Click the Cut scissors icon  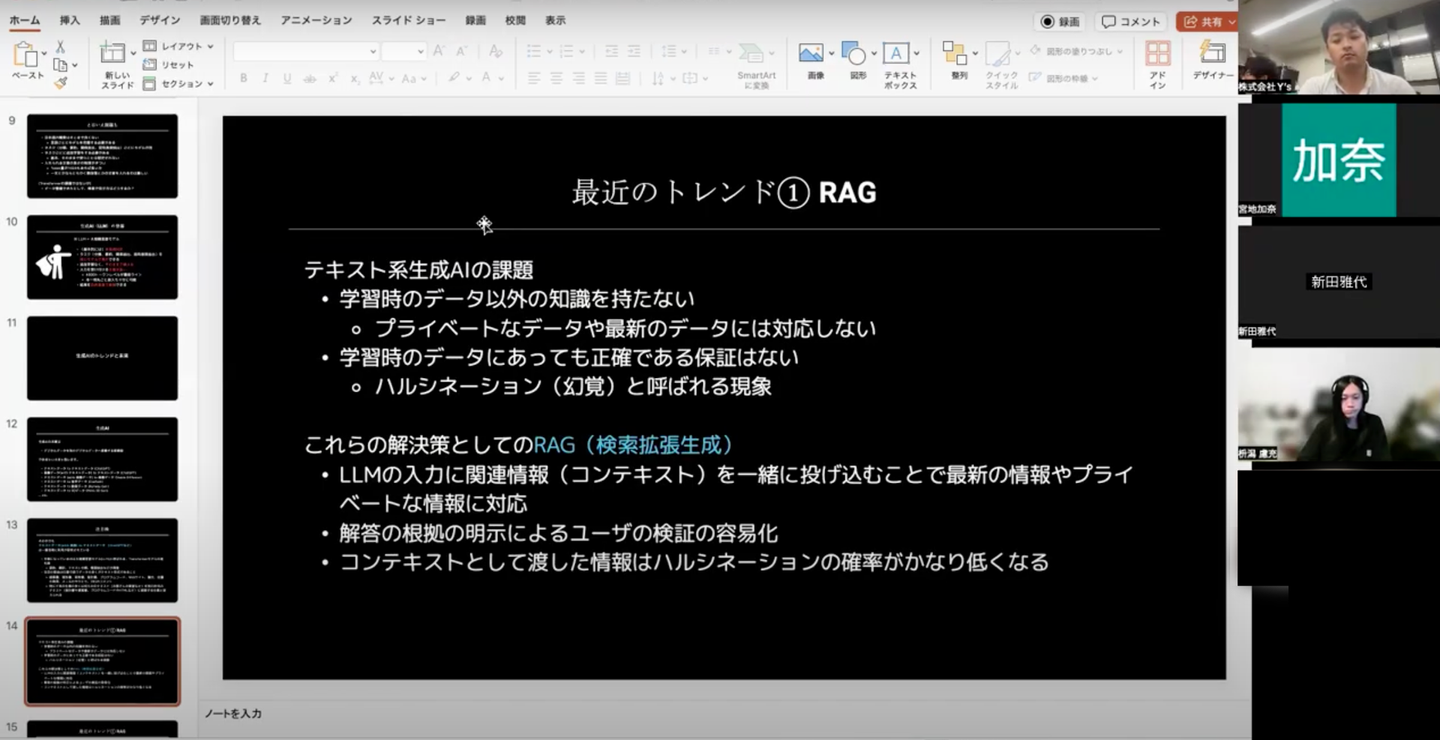coord(60,47)
